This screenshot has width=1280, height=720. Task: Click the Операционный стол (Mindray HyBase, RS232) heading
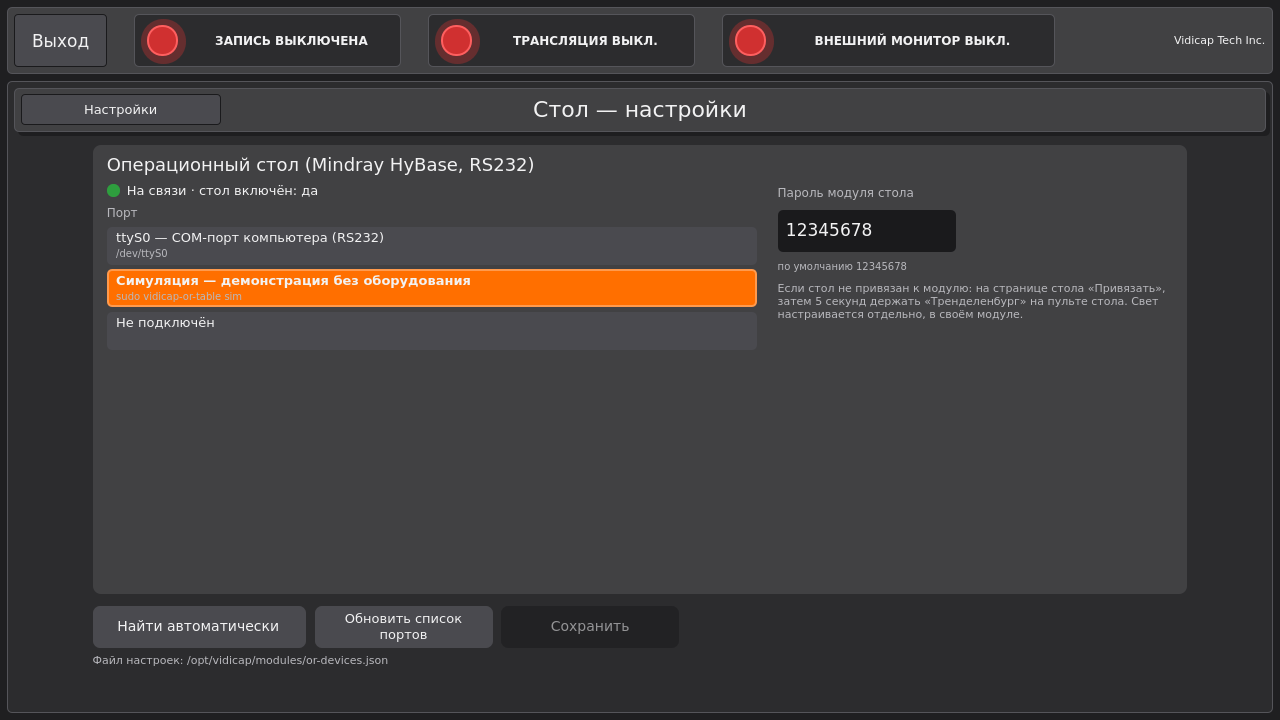[321, 165]
